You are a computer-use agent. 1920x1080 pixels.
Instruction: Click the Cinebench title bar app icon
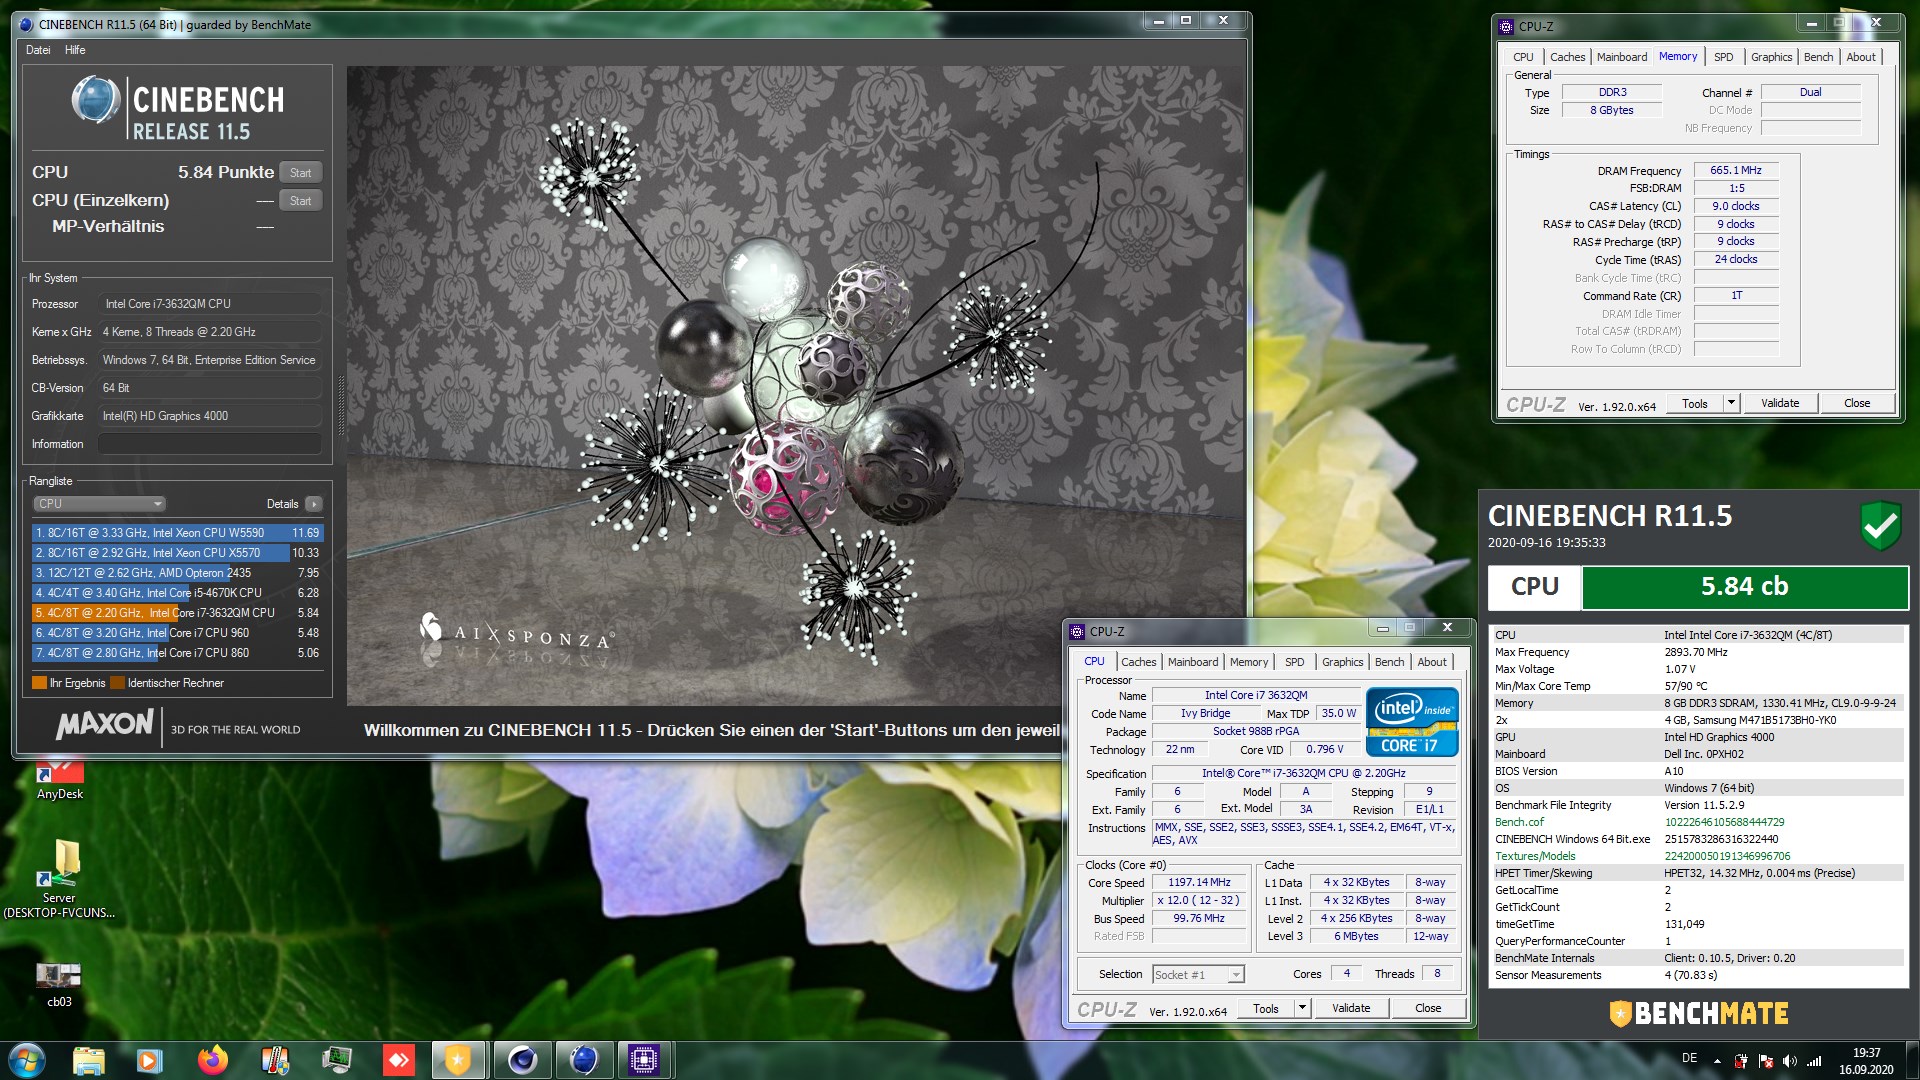26,24
